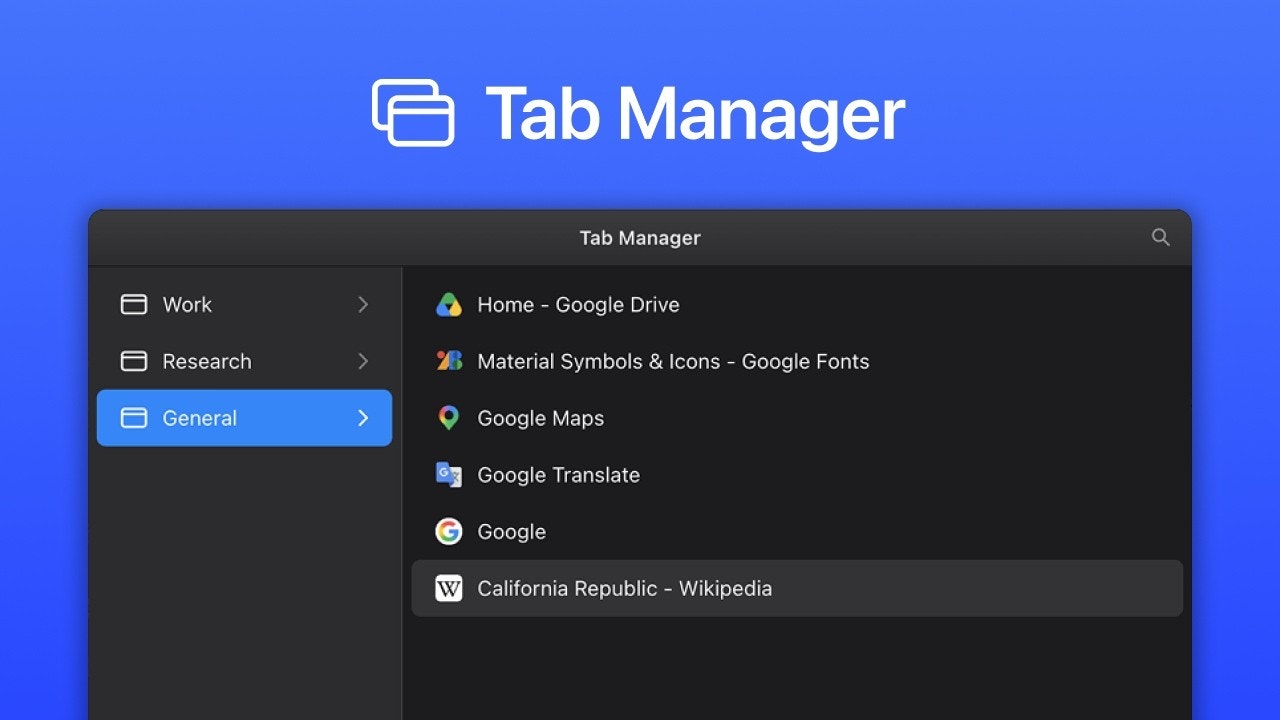Click the Google Maps pin favicon
This screenshot has height=720, width=1280.
coord(449,418)
